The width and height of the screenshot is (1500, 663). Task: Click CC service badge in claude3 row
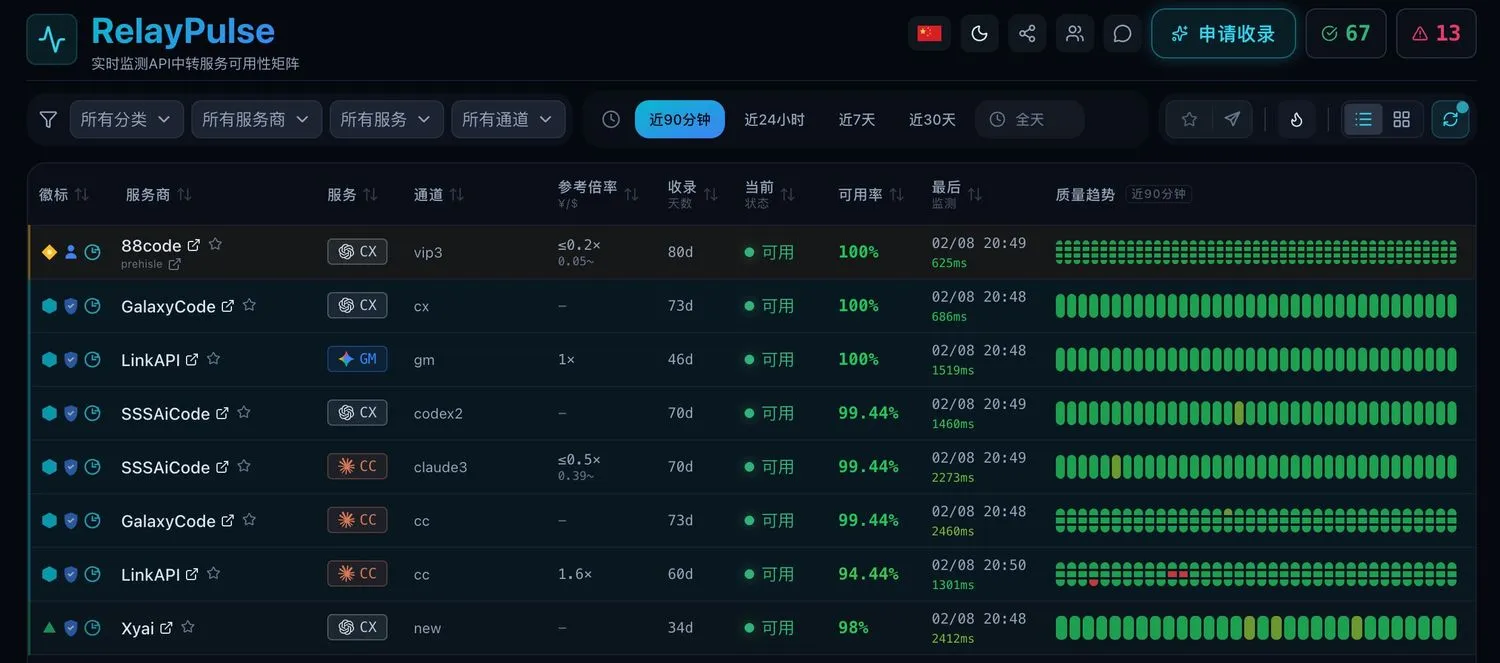tap(357, 466)
